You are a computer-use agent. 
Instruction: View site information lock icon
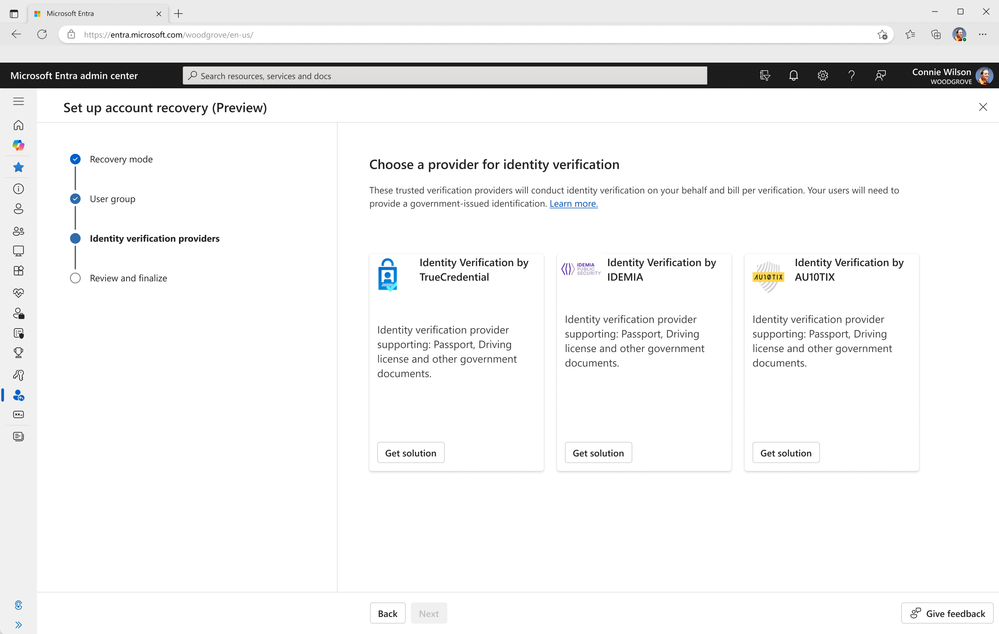(71, 34)
